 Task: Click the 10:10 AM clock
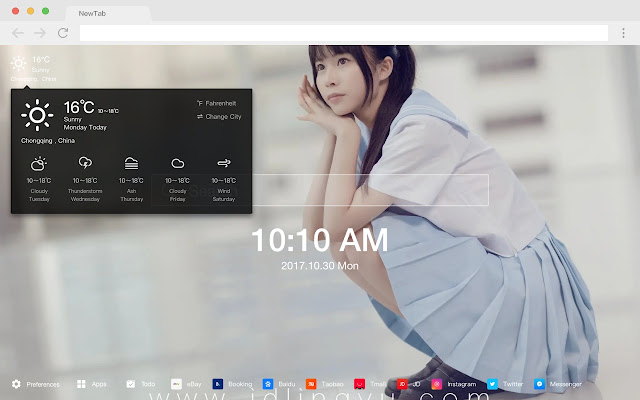320,240
